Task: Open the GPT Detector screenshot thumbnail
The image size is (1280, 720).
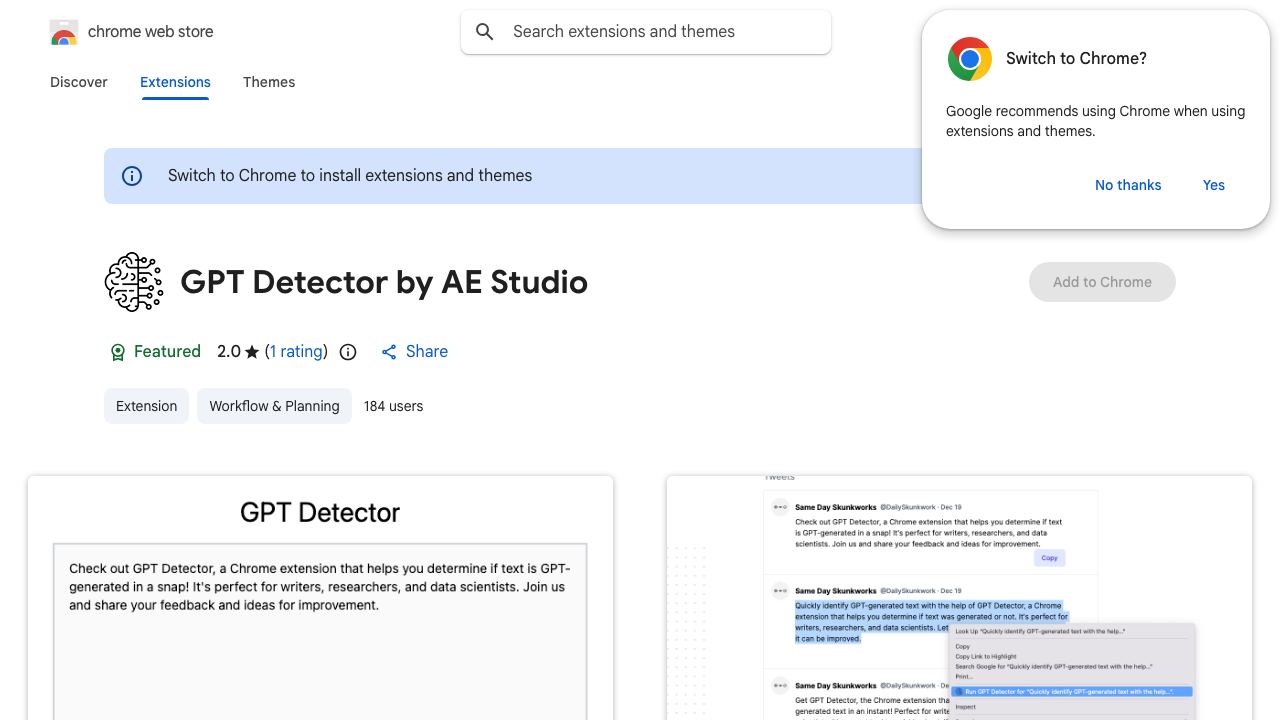Action: (x=320, y=598)
